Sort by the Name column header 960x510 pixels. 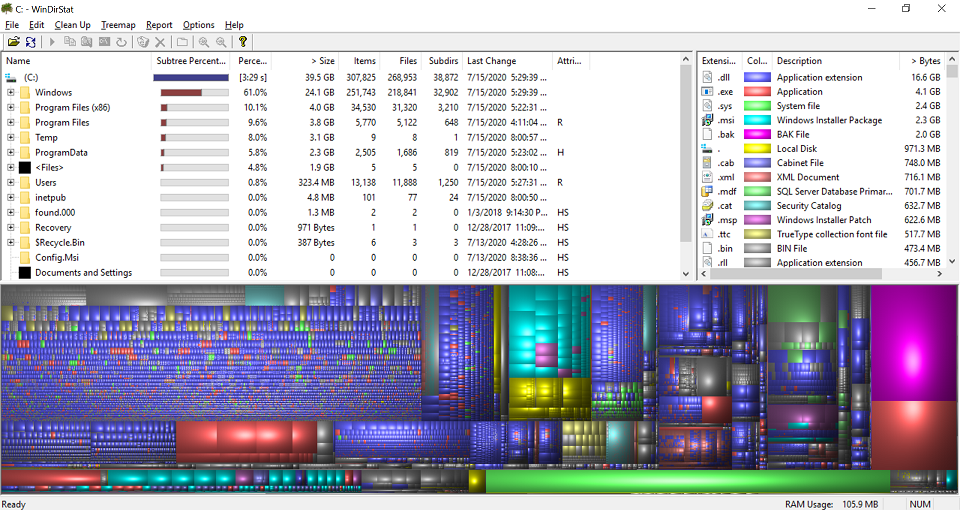point(77,61)
